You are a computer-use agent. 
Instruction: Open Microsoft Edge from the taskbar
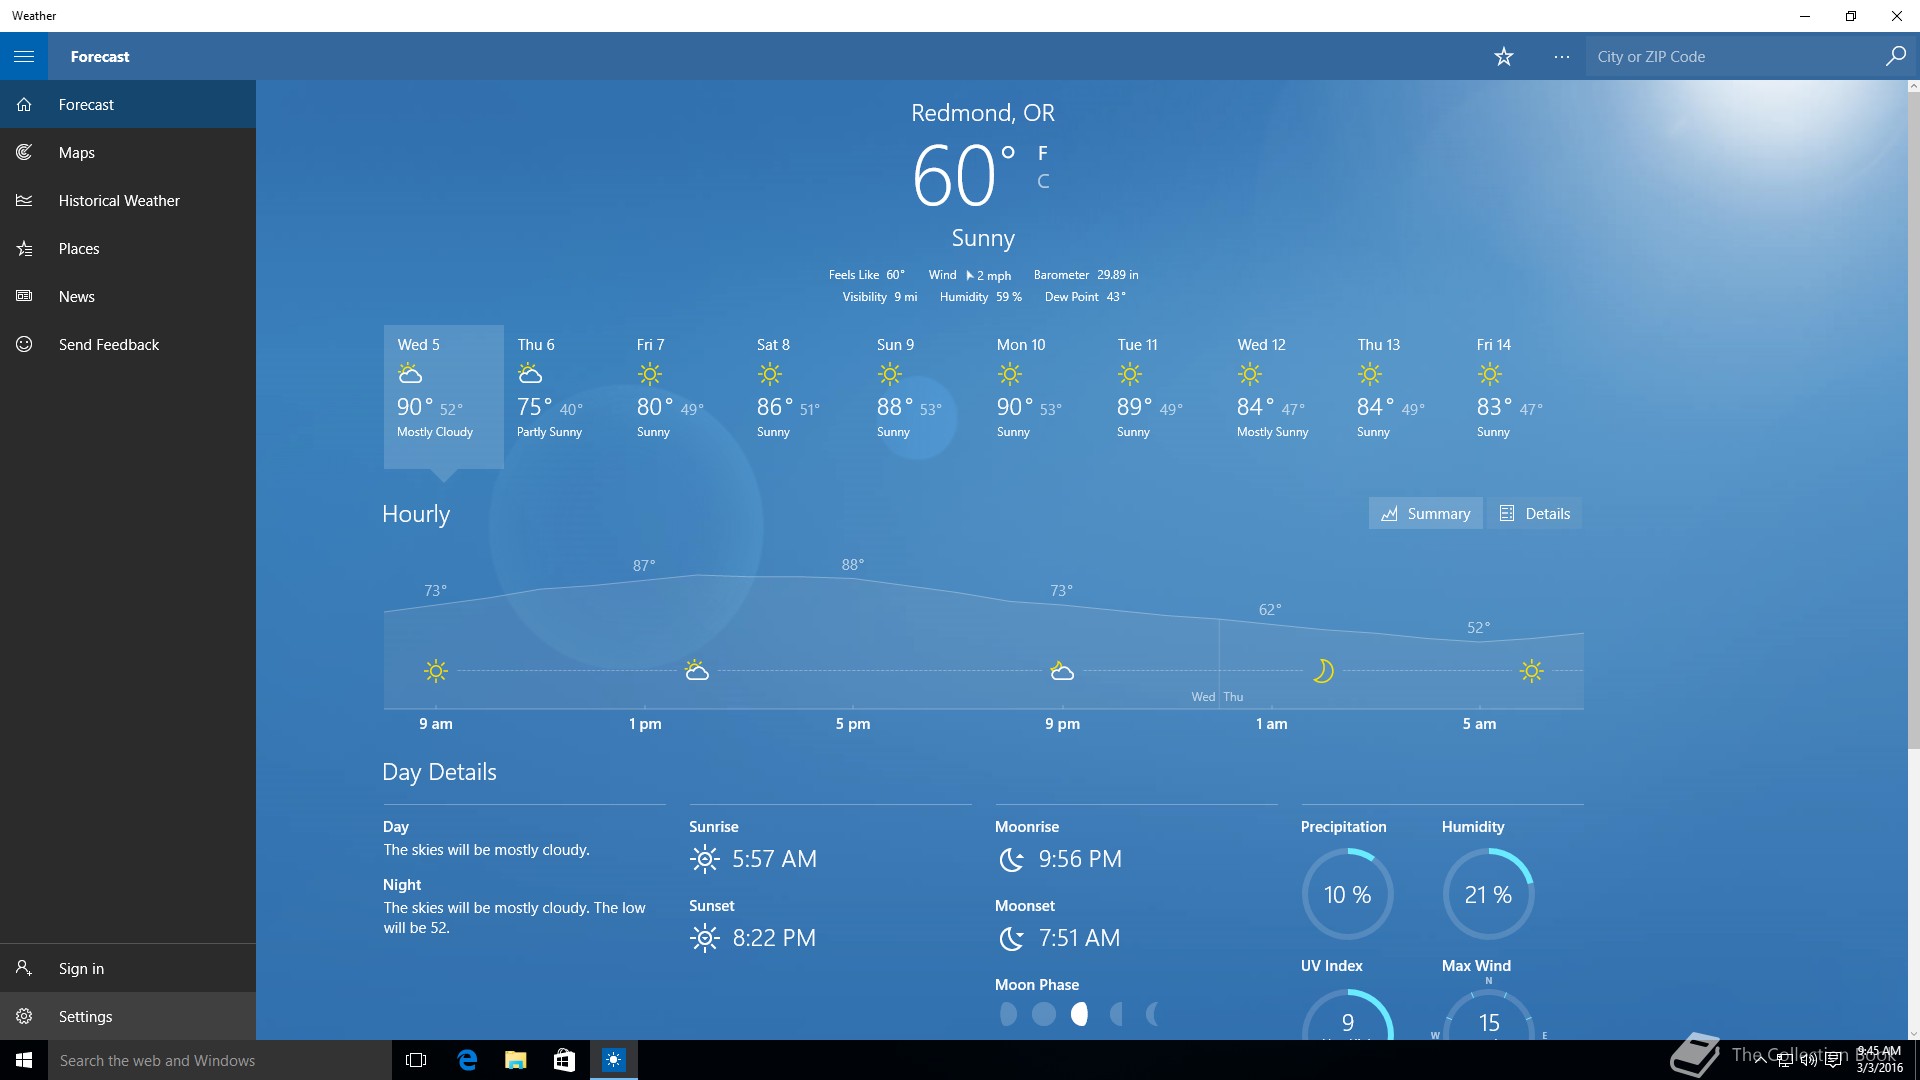467,1060
